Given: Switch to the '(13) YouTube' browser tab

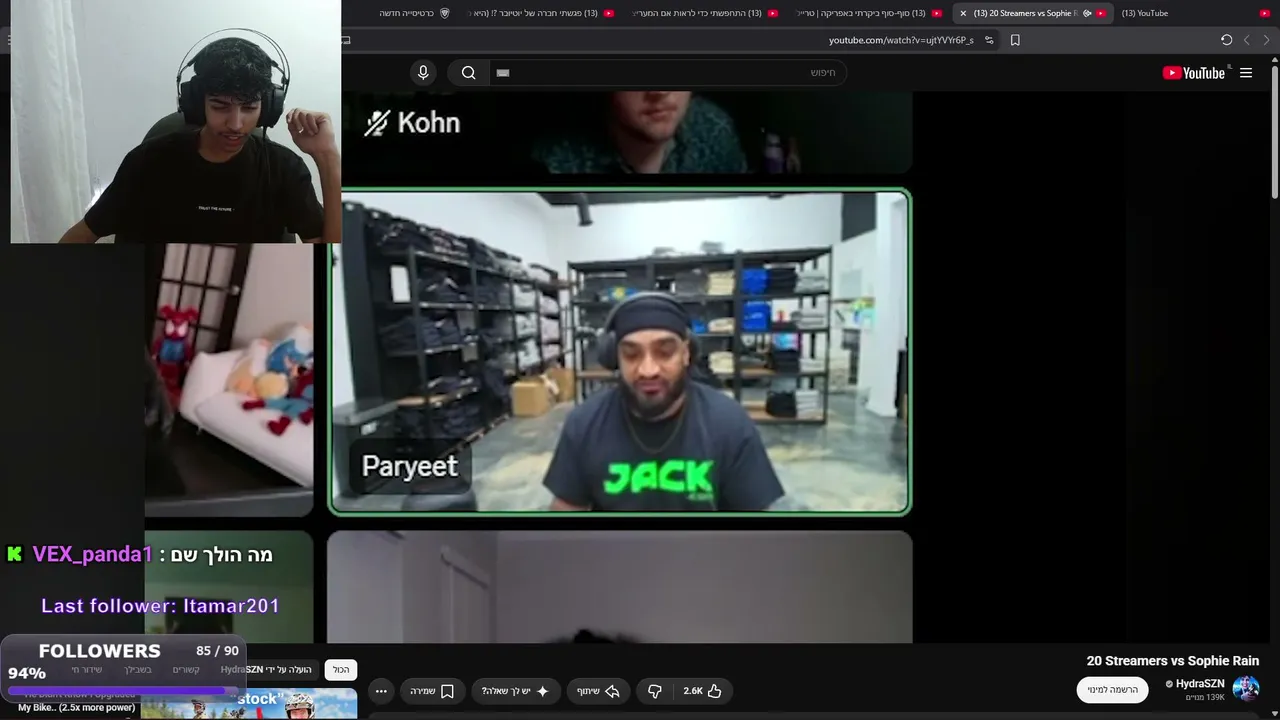Looking at the screenshot, I should point(1195,13).
